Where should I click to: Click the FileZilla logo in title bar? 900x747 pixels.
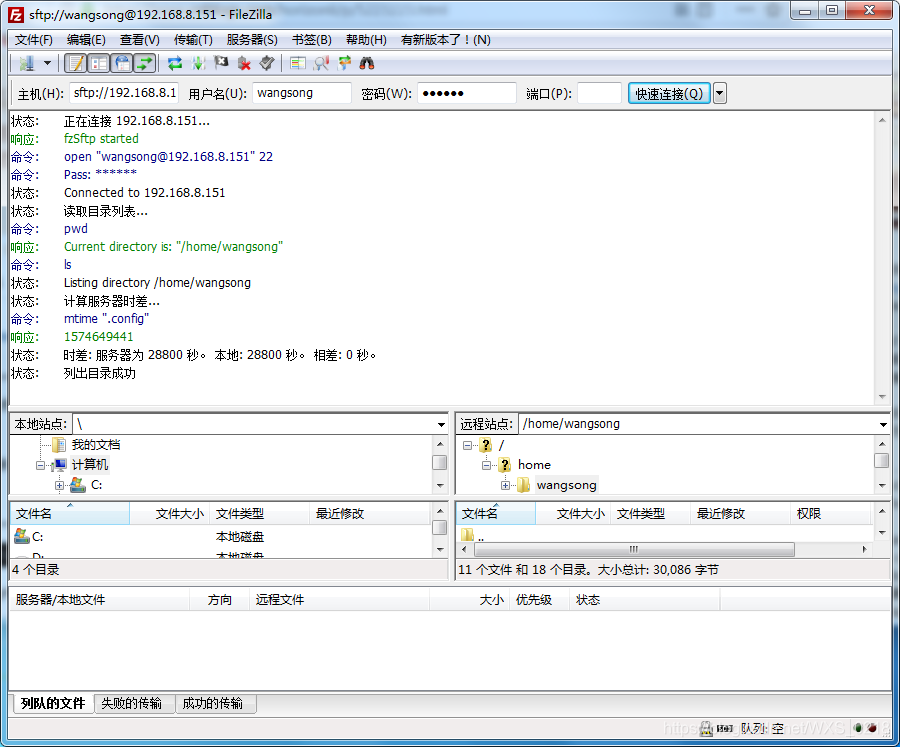[16, 14]
